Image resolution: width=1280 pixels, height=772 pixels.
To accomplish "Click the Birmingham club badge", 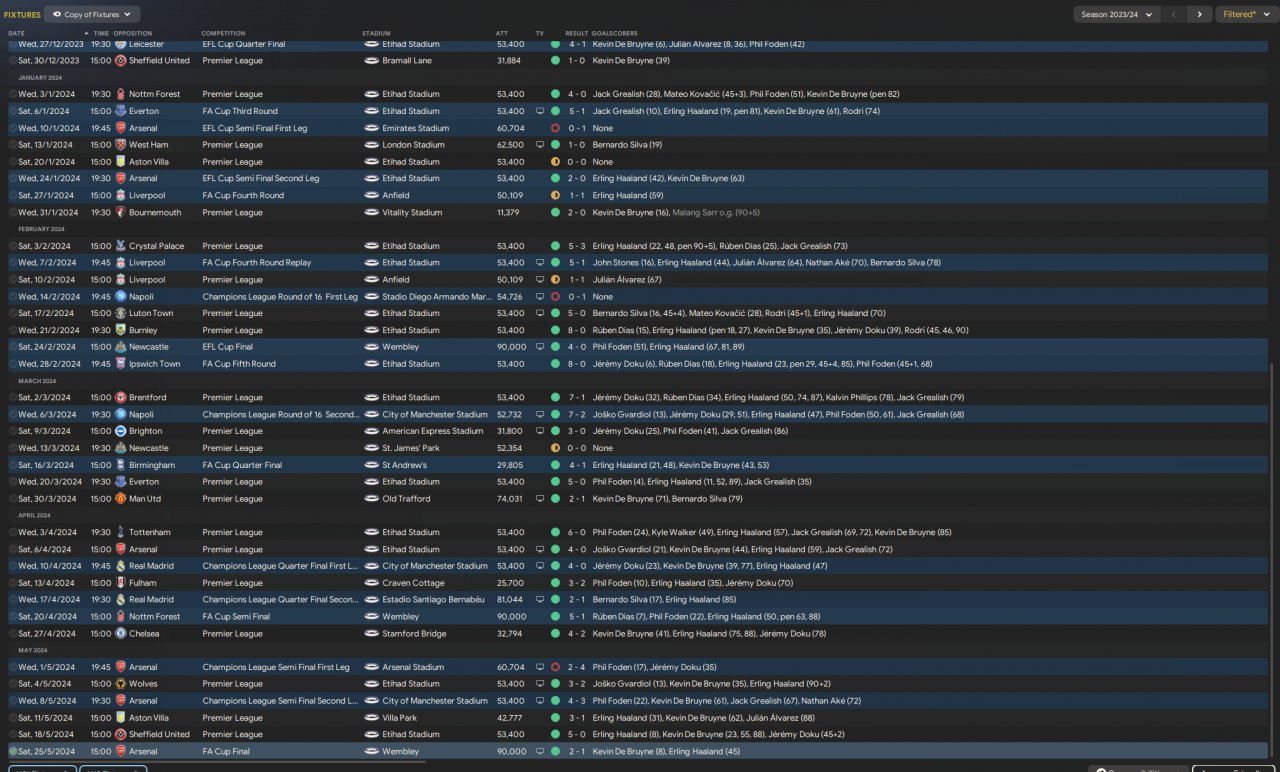I will pos(120,465).
